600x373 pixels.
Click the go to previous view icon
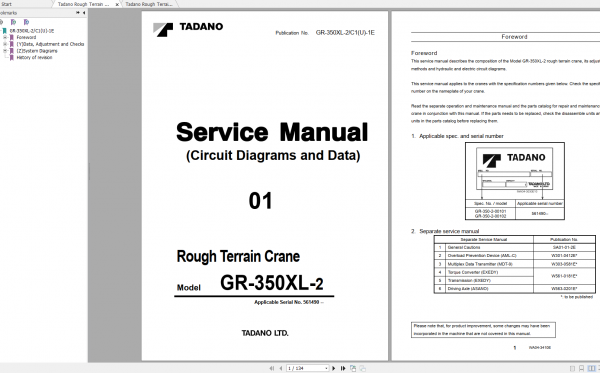(353, 368)
